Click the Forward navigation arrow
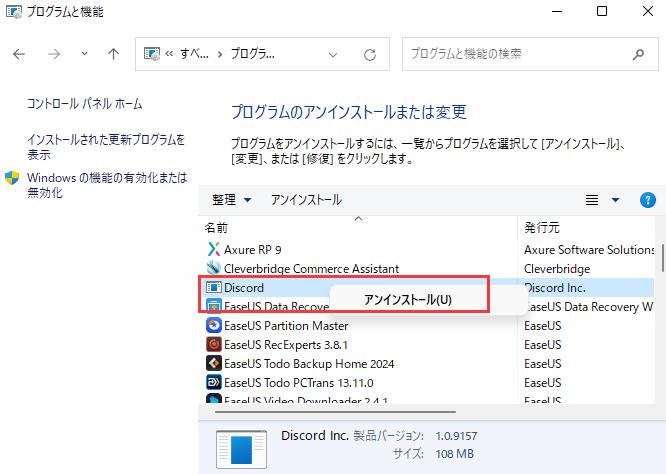 pyautogui.click(x=54, y=54)
